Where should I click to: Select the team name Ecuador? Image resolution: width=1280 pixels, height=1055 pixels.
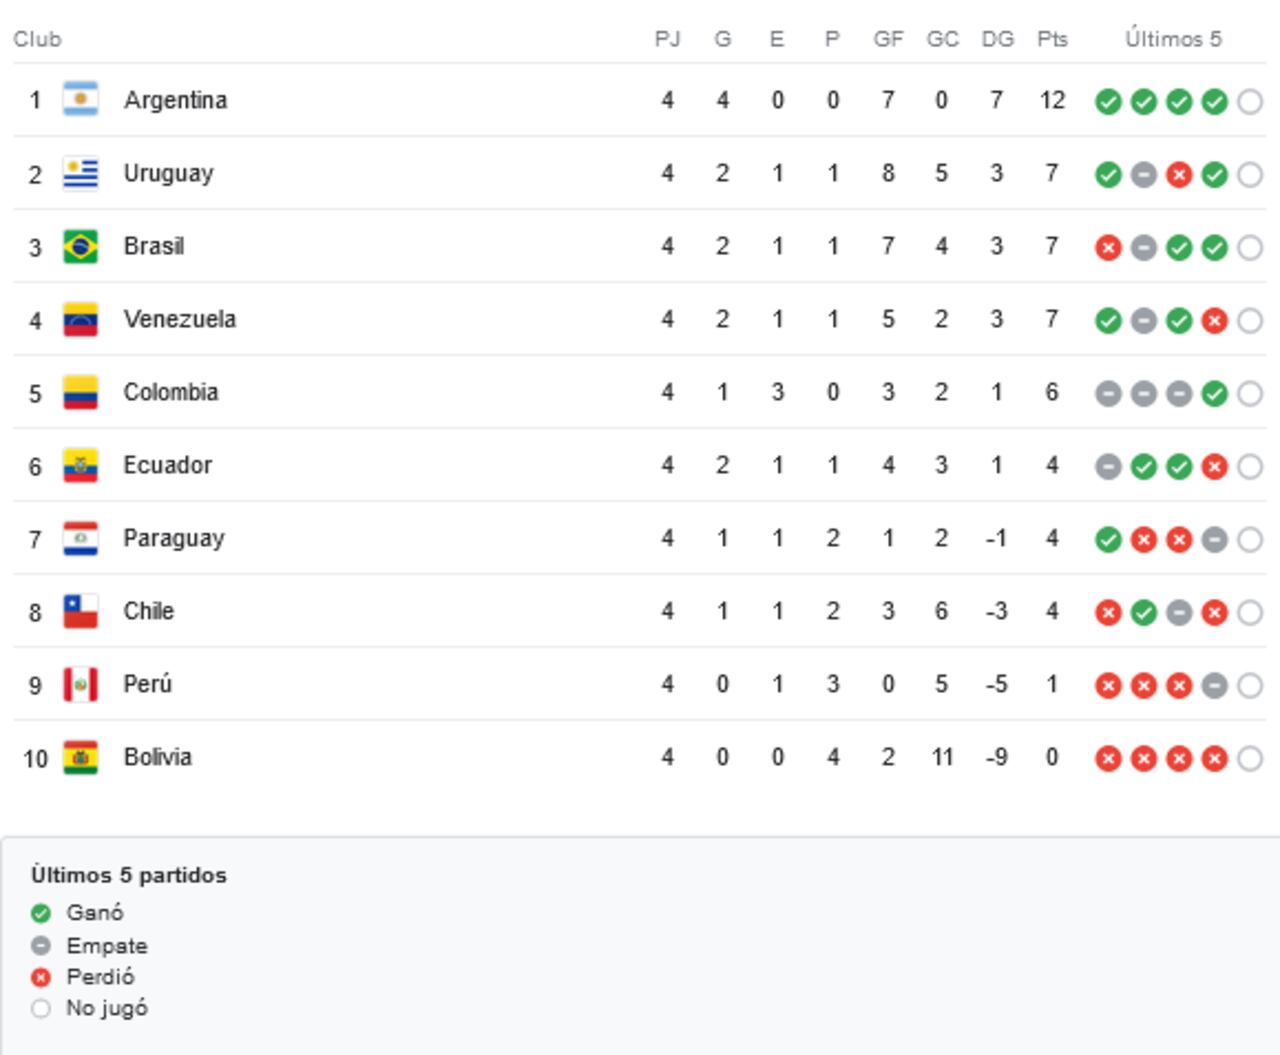(x=167, y=465)
